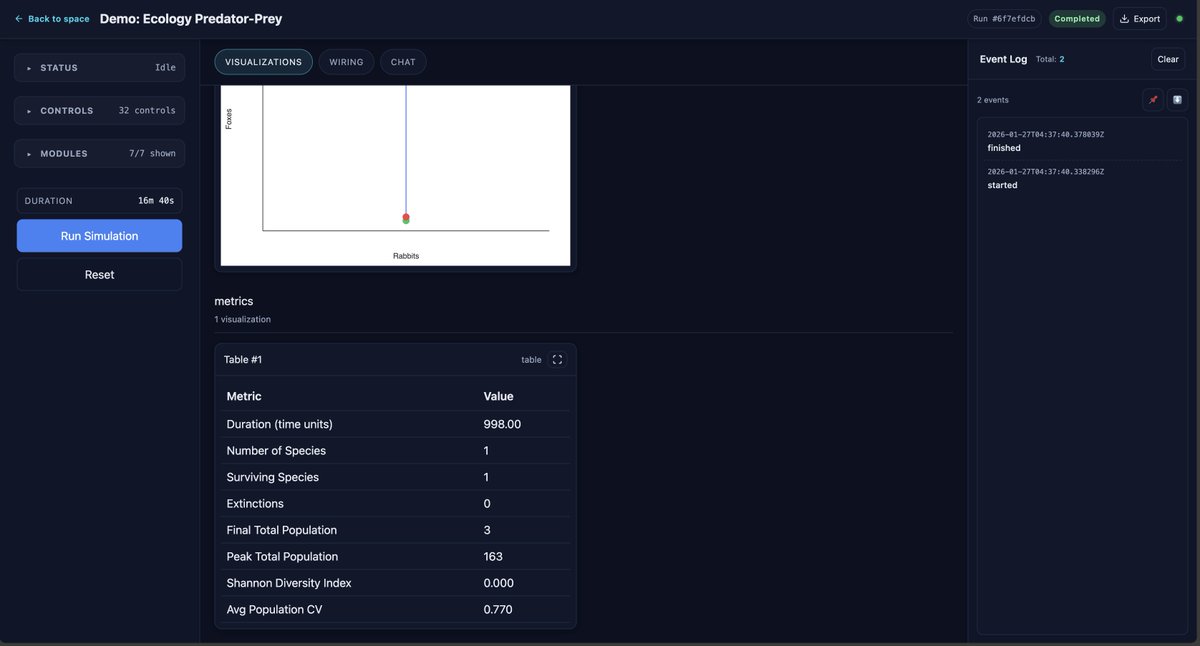The height and width of the screenshot is (646, 1200).
Task: Click the Table #1 title
Action: pyautogui.click(x=243, y=360)
